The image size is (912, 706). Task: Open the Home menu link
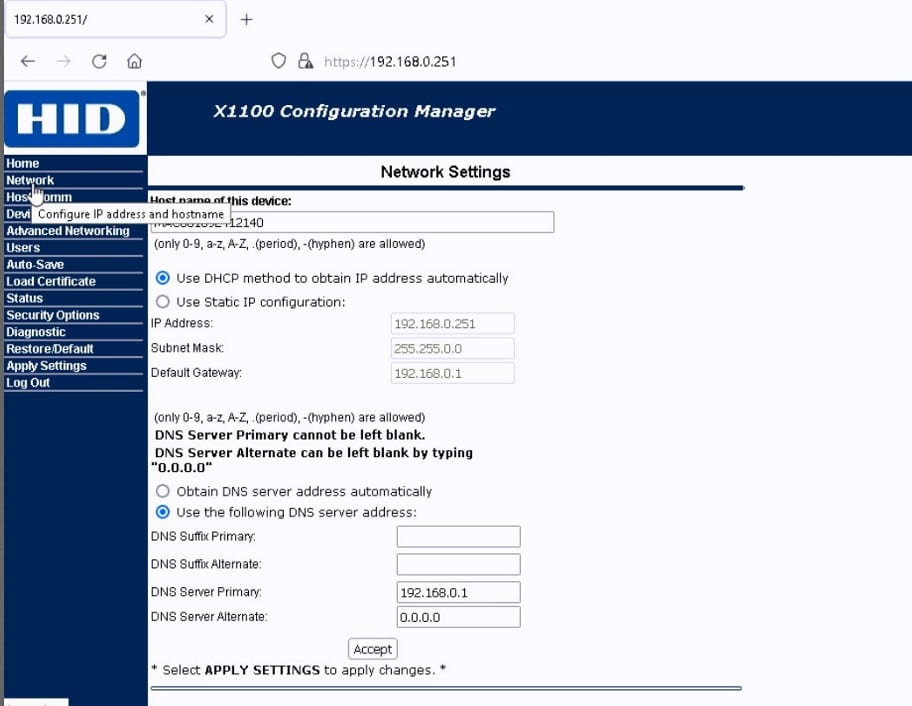click(x=23, y=163)
